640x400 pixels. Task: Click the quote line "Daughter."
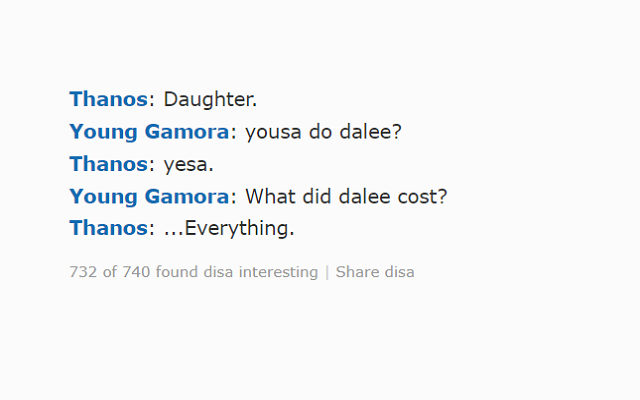tap(210, 99)
